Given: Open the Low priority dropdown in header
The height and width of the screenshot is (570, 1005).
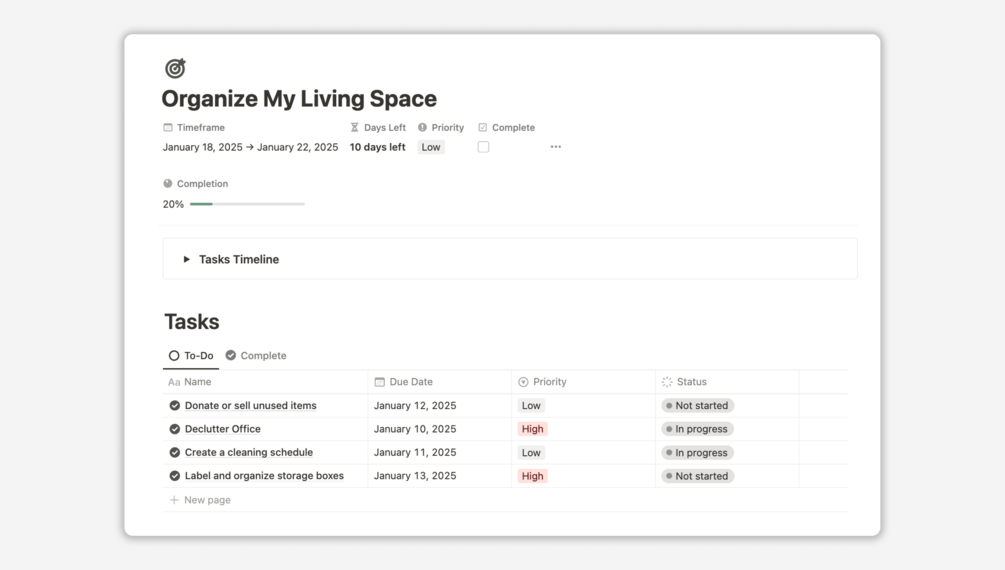Looking at the screenshot, I should 431,147.
